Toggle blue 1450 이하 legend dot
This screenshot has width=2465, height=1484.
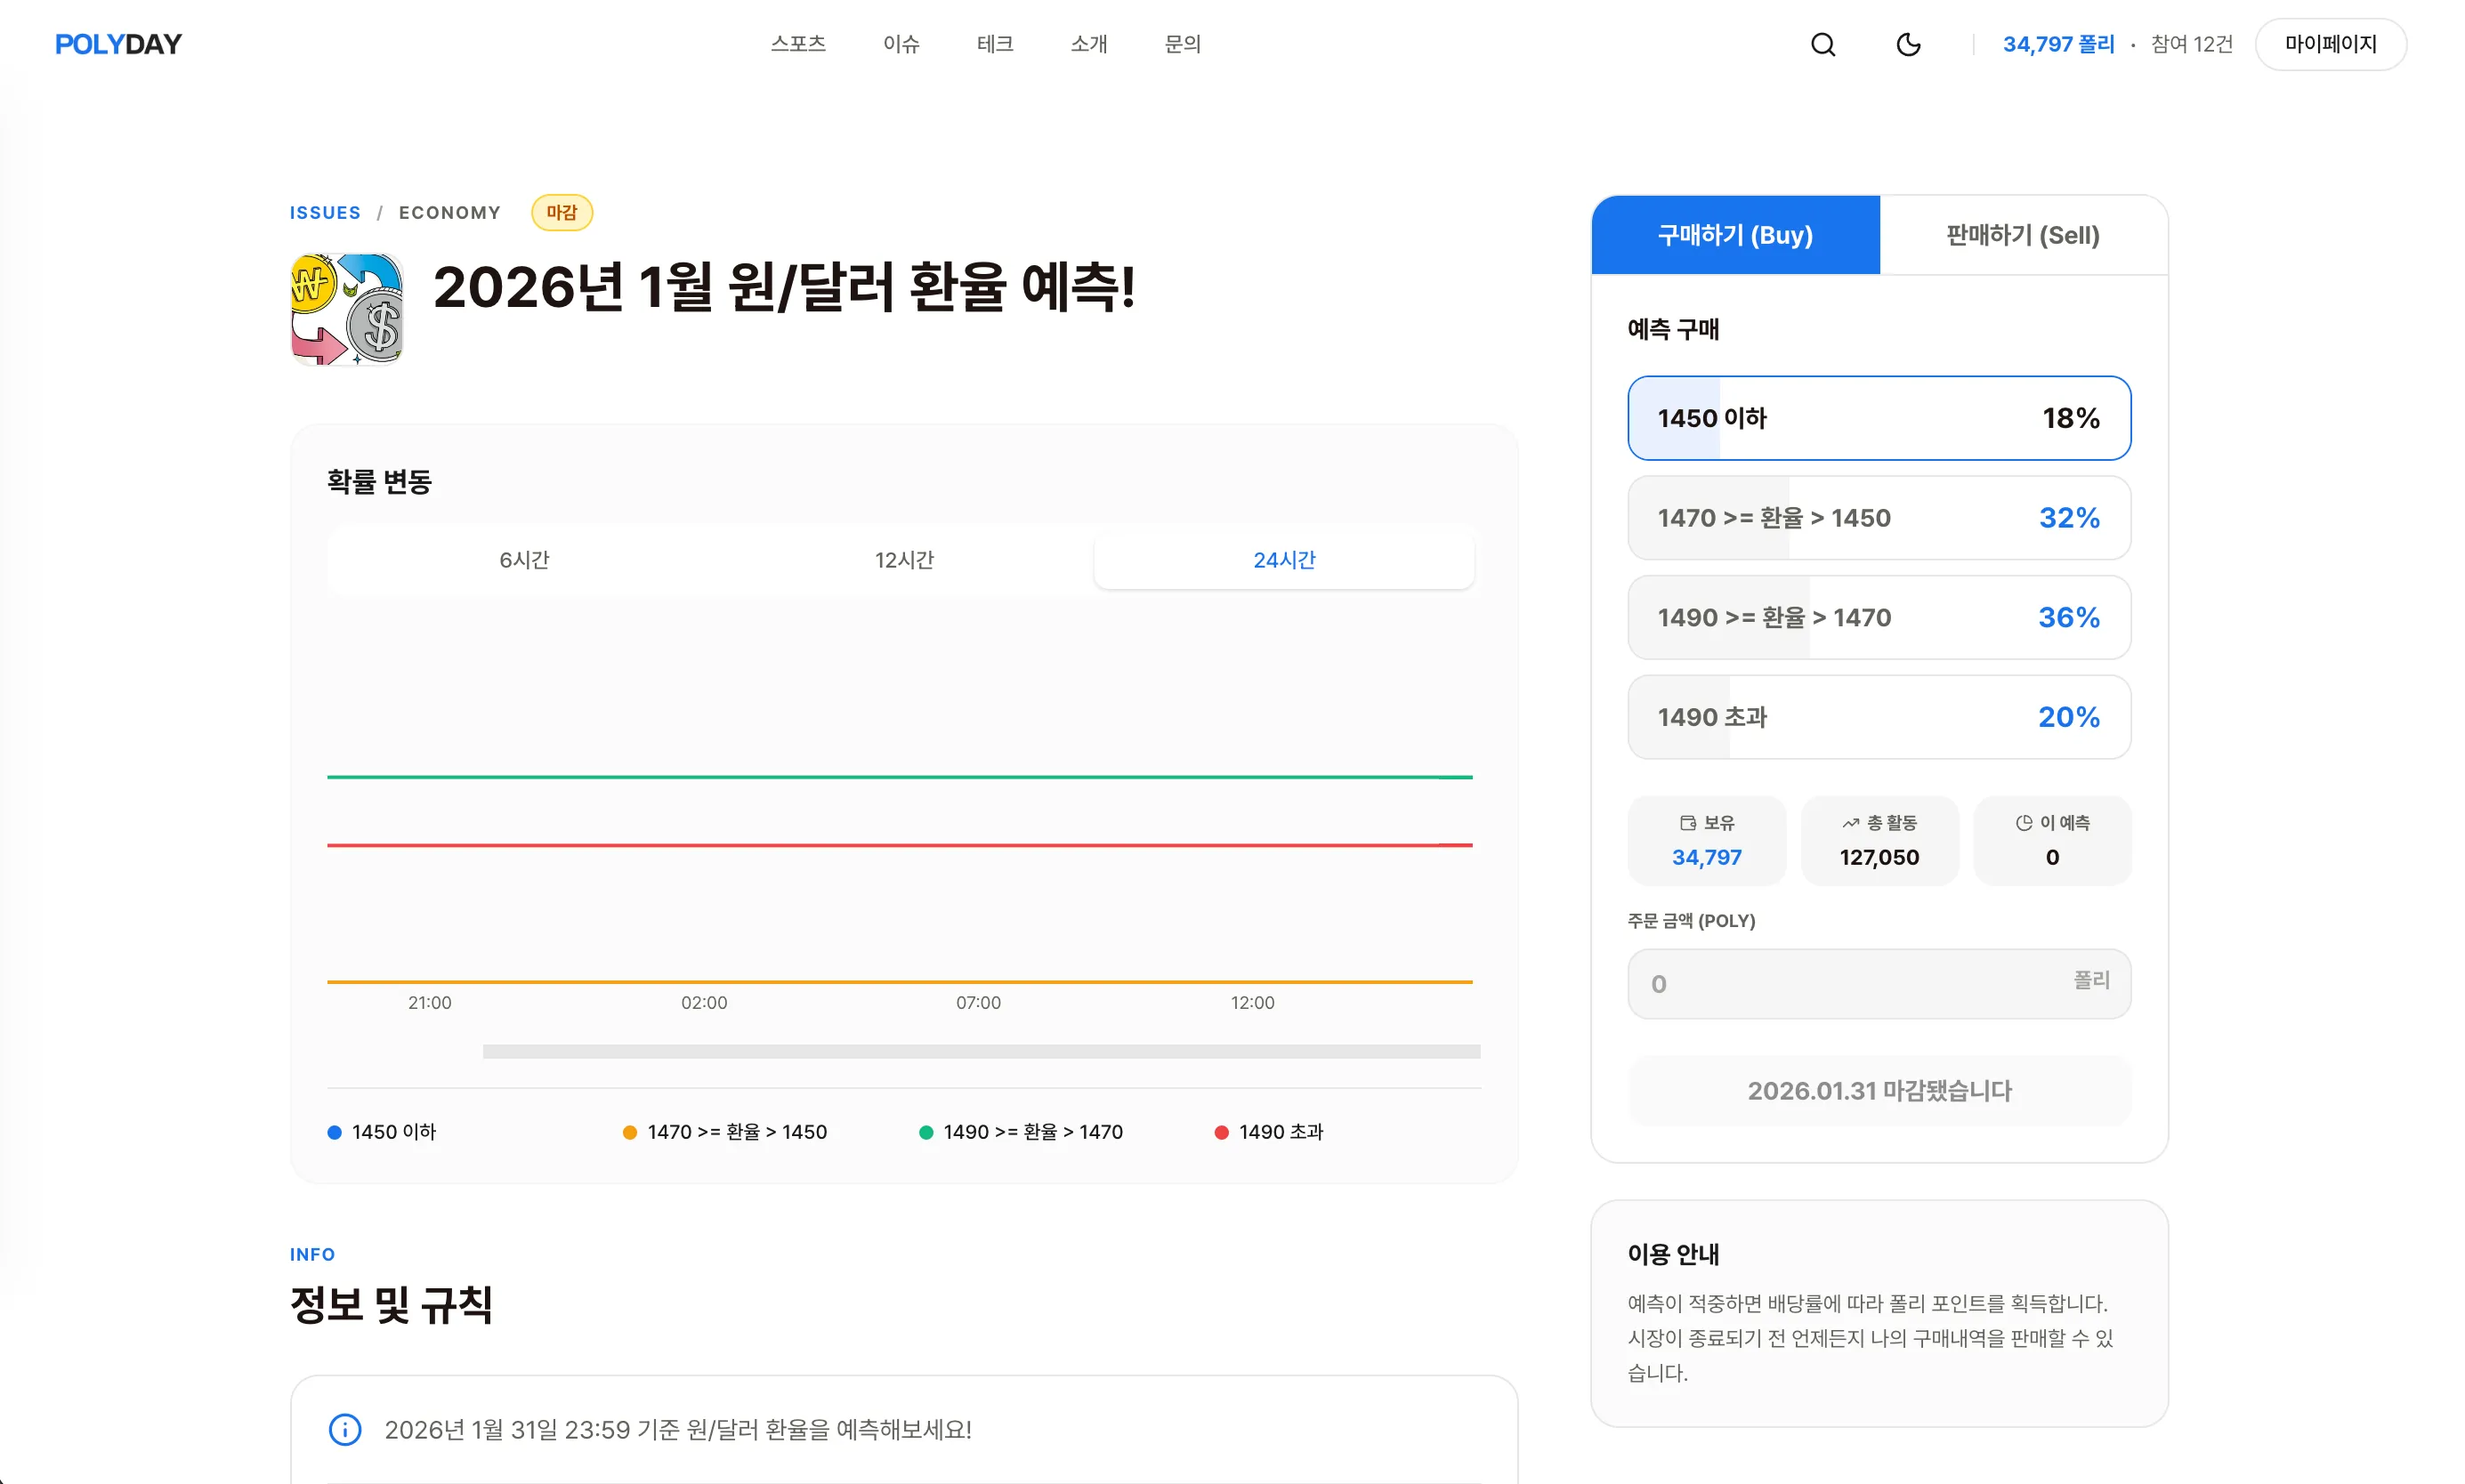coord(335,1132)
